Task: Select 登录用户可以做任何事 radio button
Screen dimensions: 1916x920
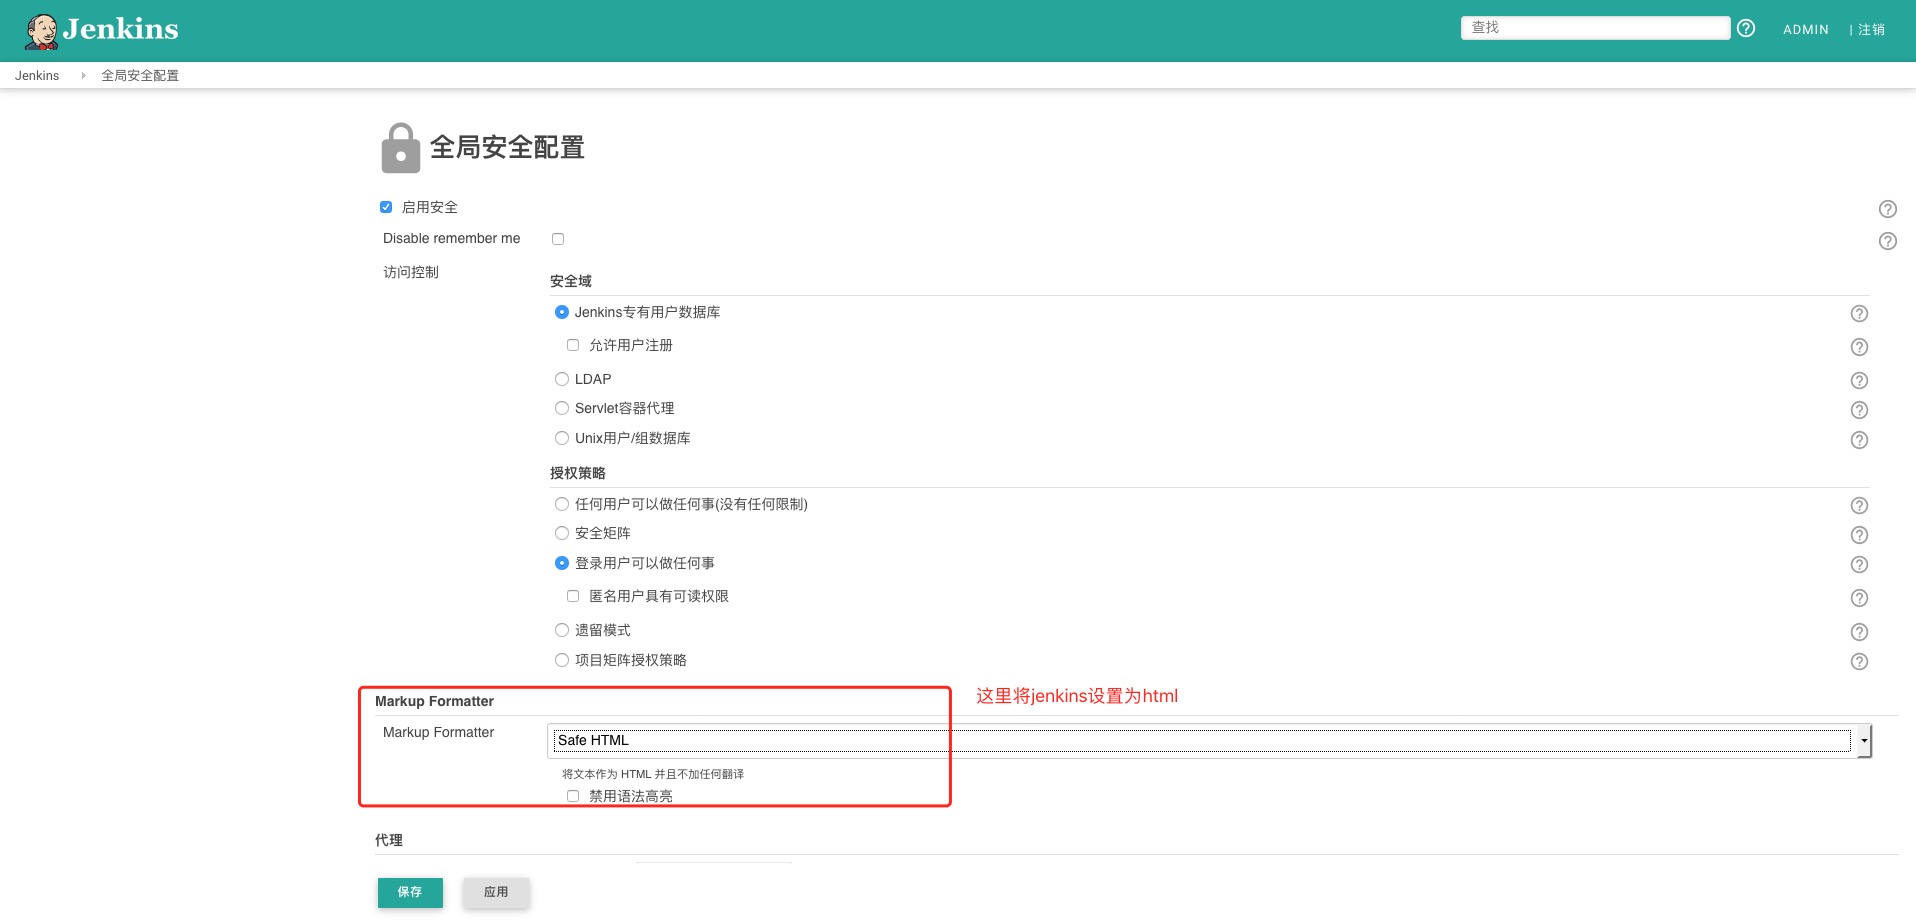Action: (562, 563)
